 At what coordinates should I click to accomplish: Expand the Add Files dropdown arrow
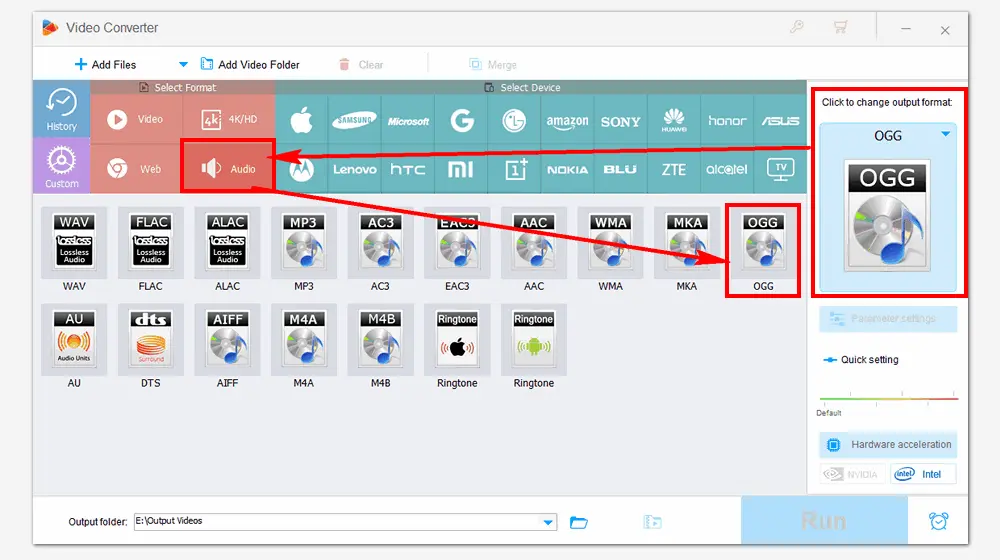coord(183,64)
